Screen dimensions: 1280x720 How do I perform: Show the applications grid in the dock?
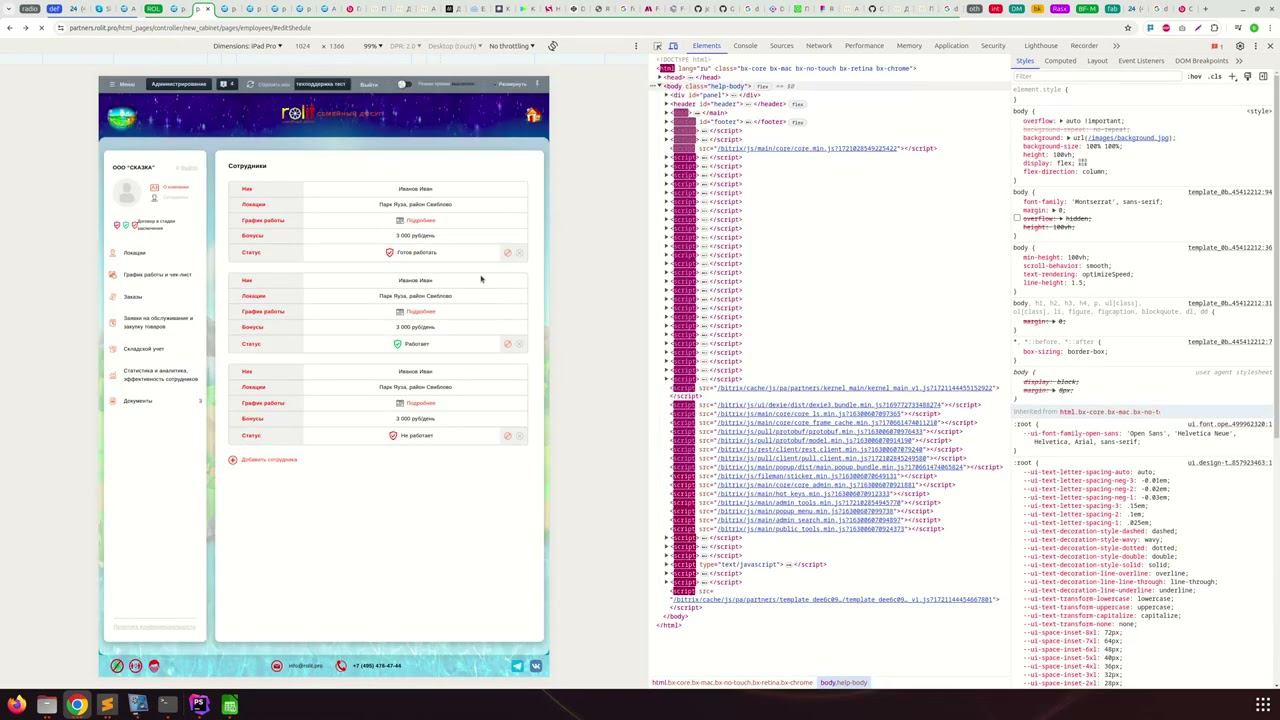tap(1263, 705)
